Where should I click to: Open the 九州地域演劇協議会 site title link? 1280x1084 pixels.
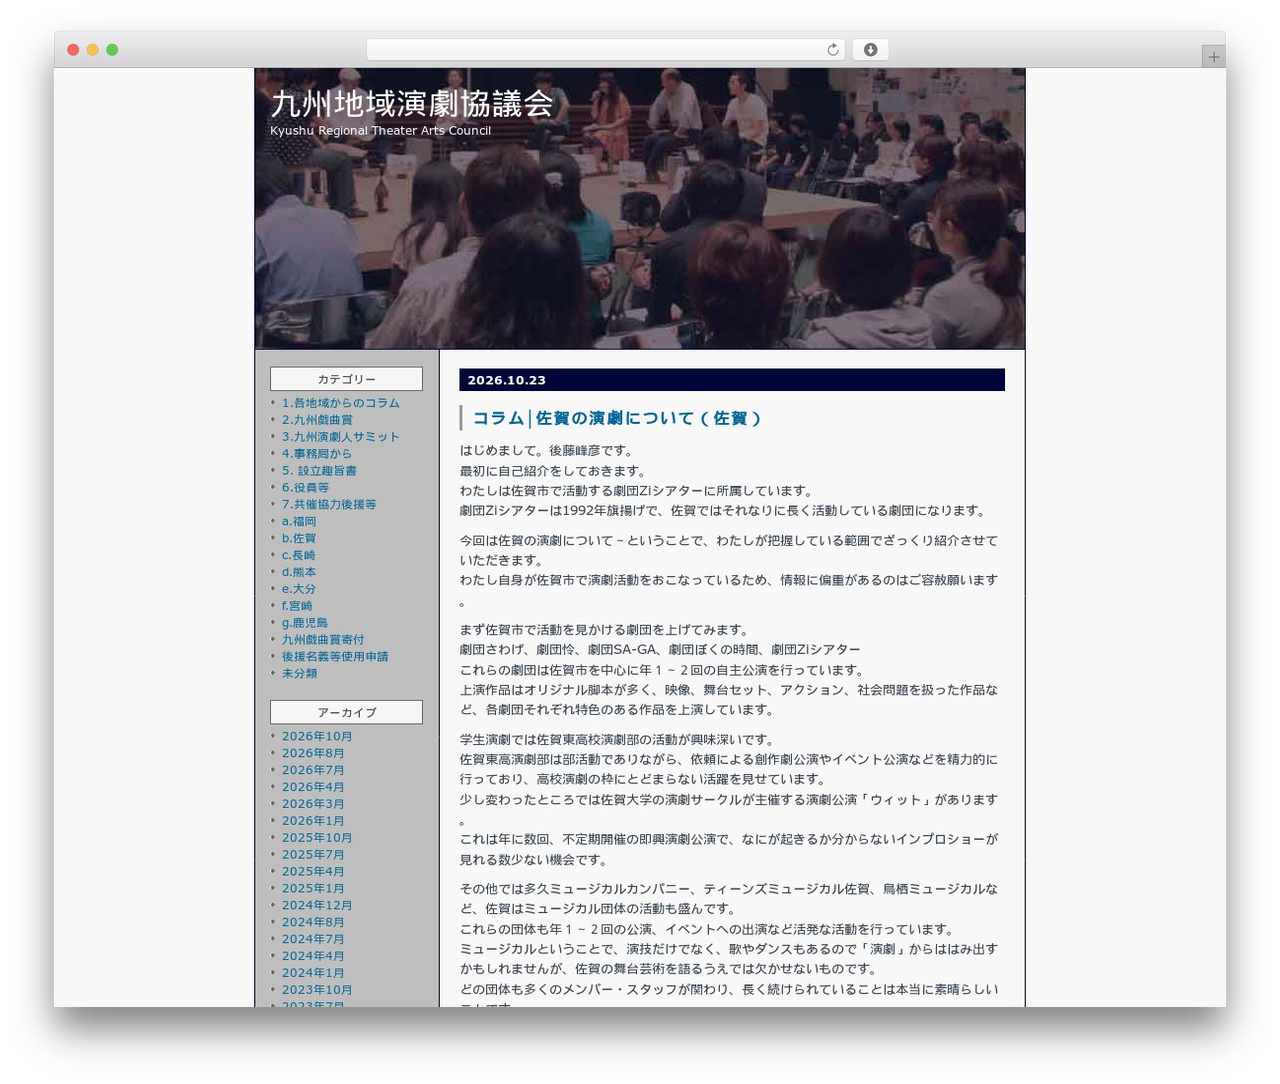coord(412,104)
